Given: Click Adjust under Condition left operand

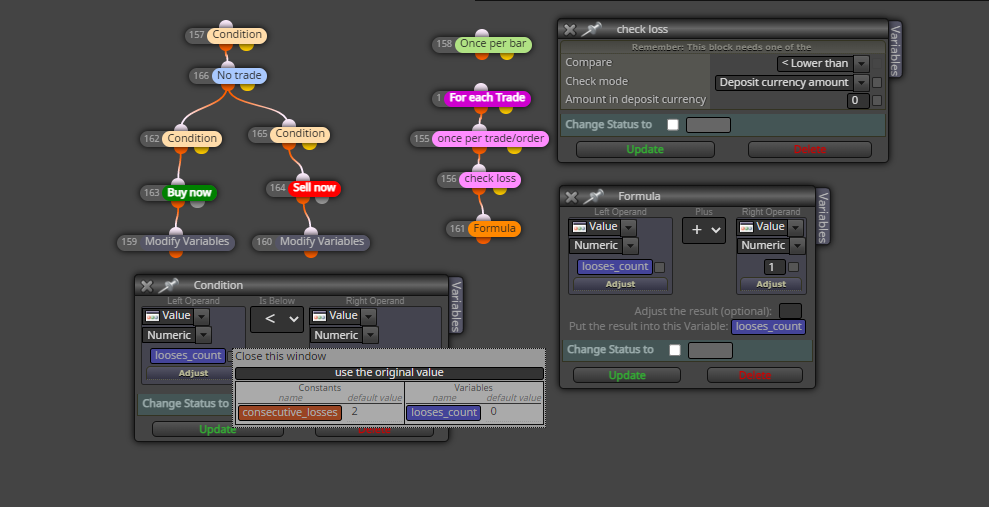Looking at the screenshot, I should (194, 373).
